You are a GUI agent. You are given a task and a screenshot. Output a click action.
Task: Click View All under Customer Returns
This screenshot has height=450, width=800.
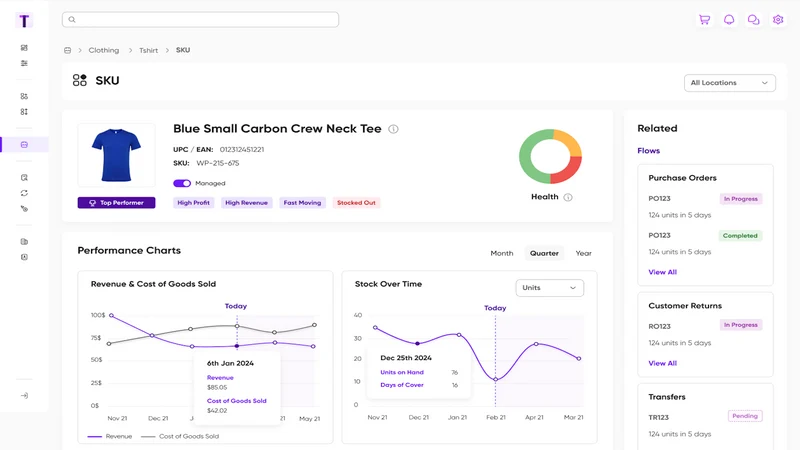tap(662, 363)
